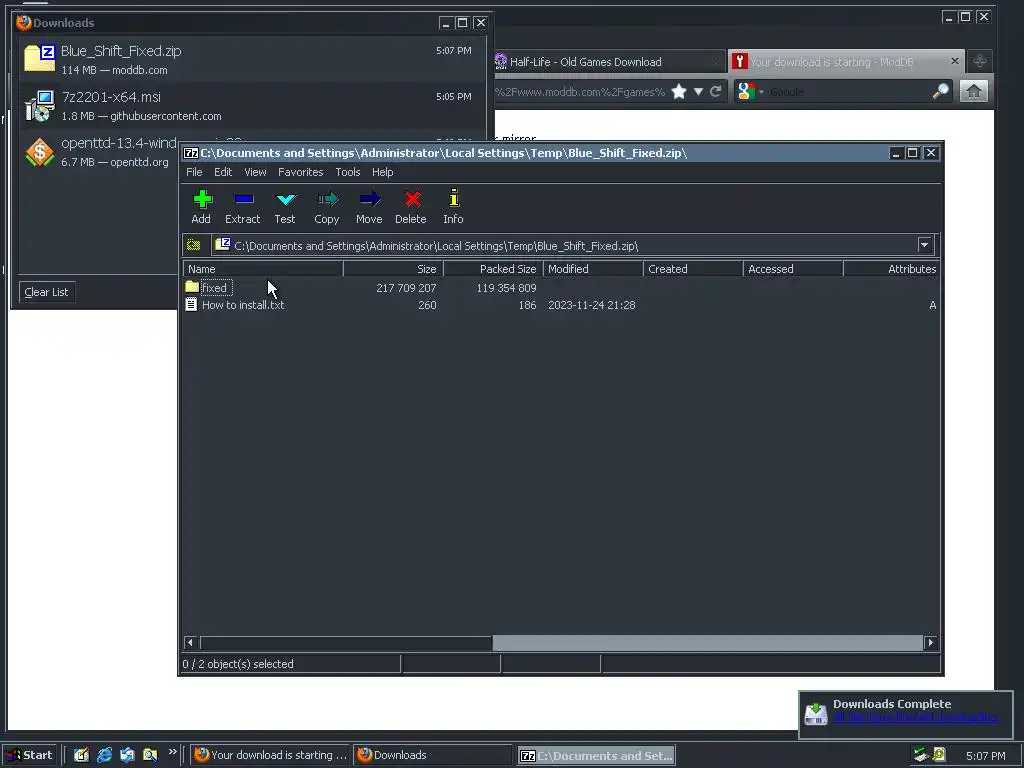Click the third quick launch taskbar icon
The height and width of the screenshot is (768, 1024).
point(127,755)
